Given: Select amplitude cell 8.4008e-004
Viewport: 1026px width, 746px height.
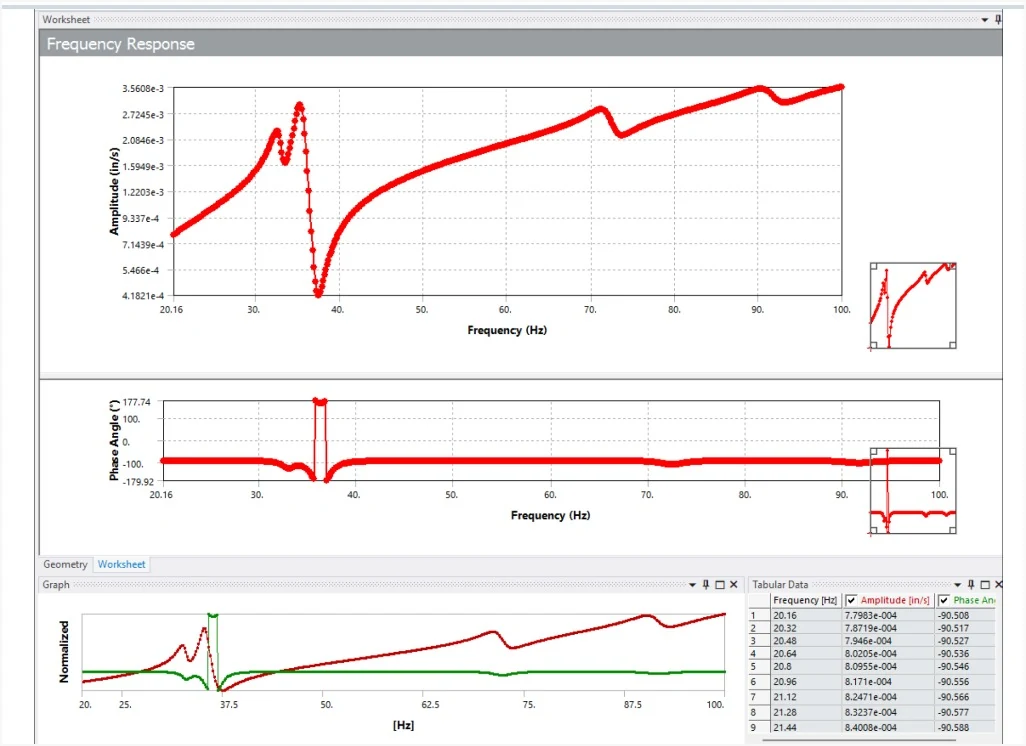Looking at the screenshot, I should pyautogui.click(x=888, y=727).
